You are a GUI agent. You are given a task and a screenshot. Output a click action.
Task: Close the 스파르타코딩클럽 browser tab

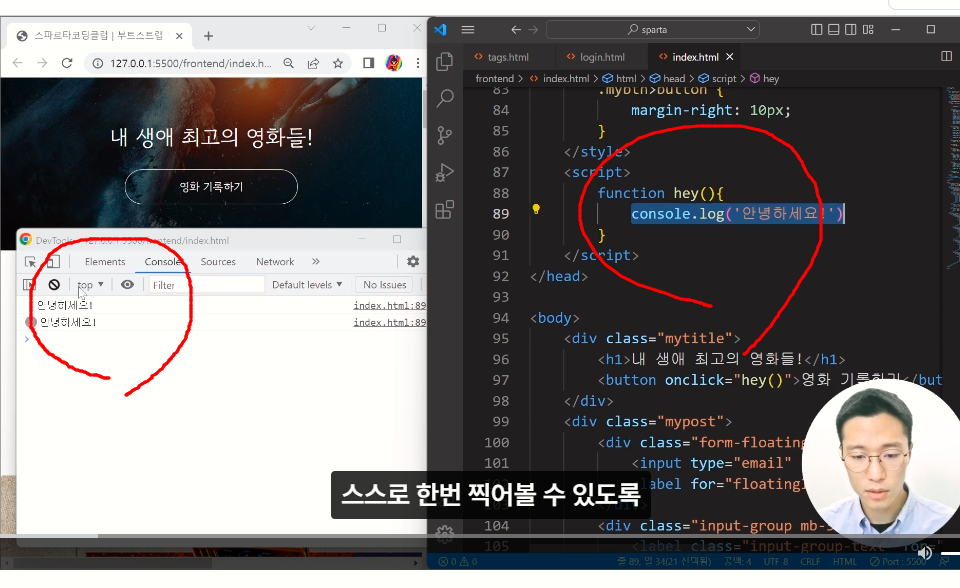(179, 36)
